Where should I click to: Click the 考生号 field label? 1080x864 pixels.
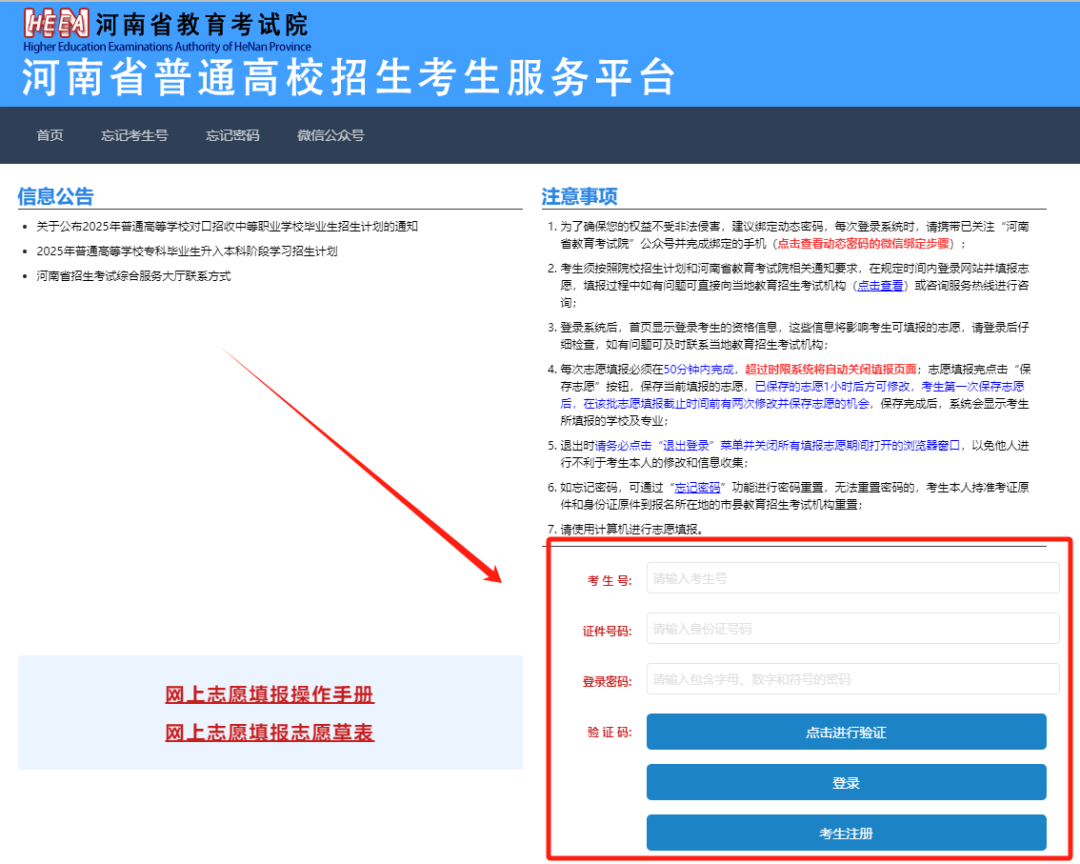point(609,581)
